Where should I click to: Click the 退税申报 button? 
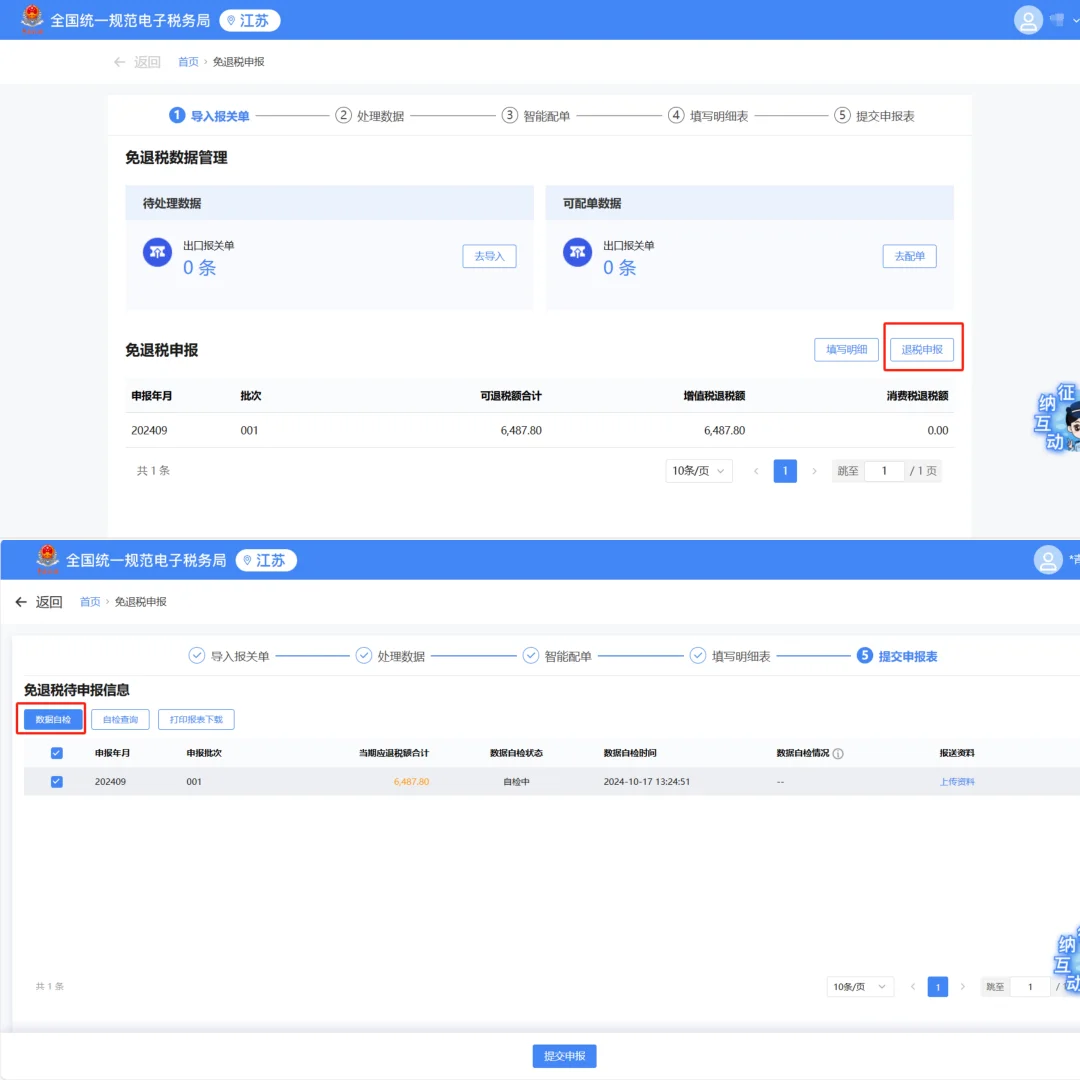(922, 349)
